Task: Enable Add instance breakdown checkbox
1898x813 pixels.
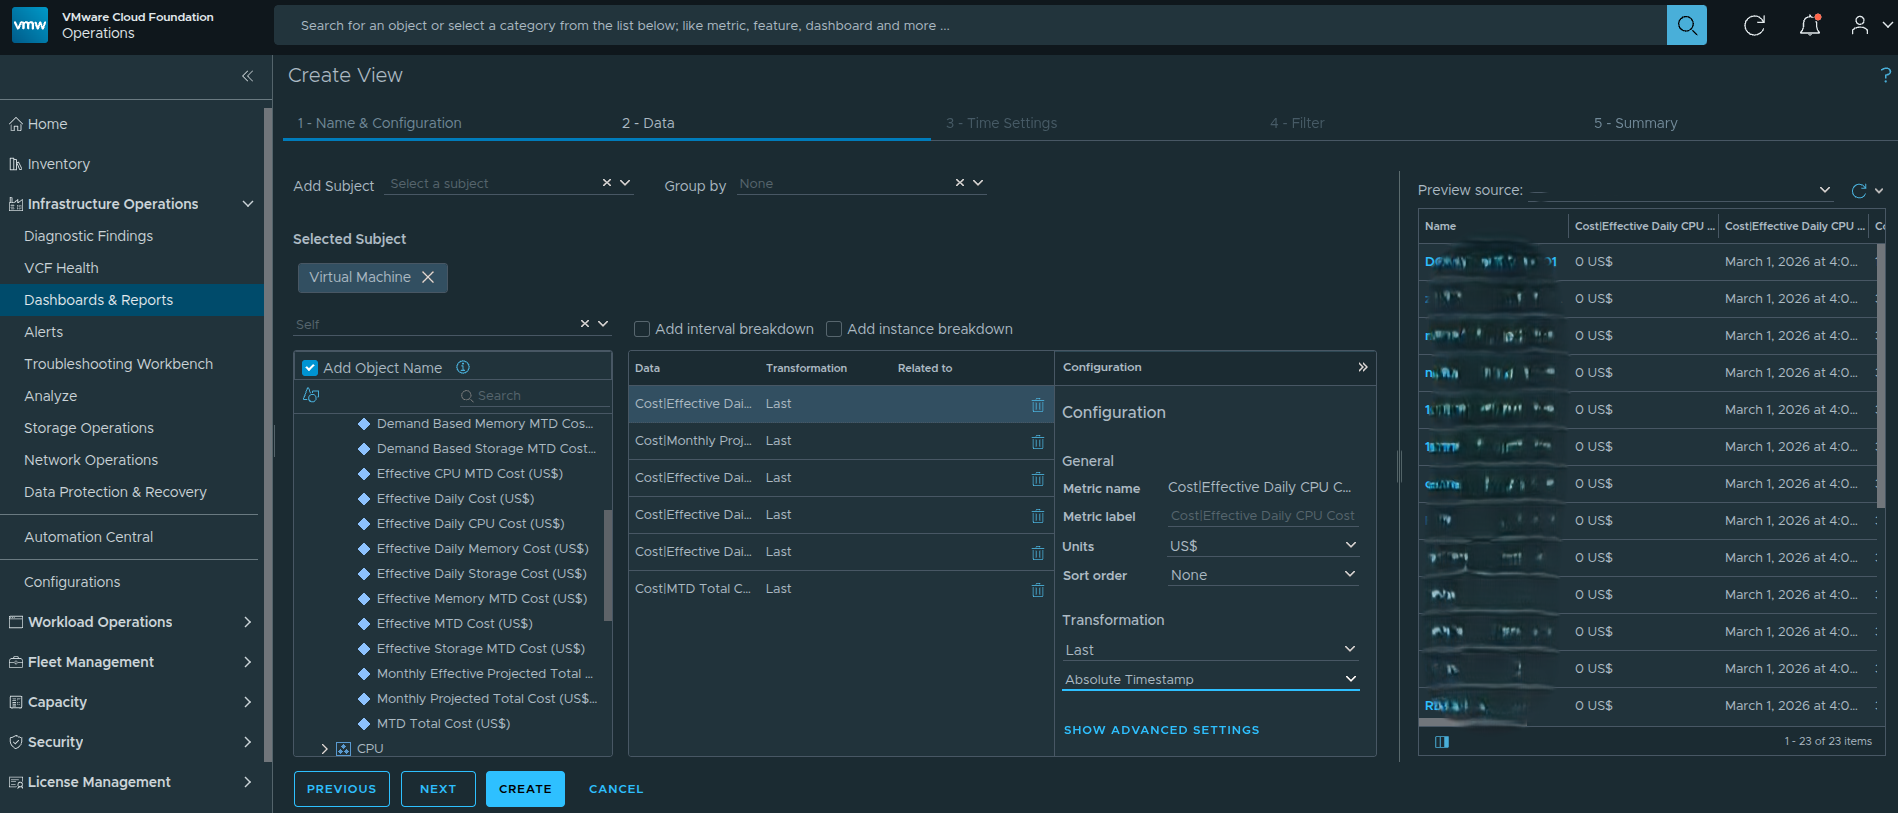Action: (834, 329)
